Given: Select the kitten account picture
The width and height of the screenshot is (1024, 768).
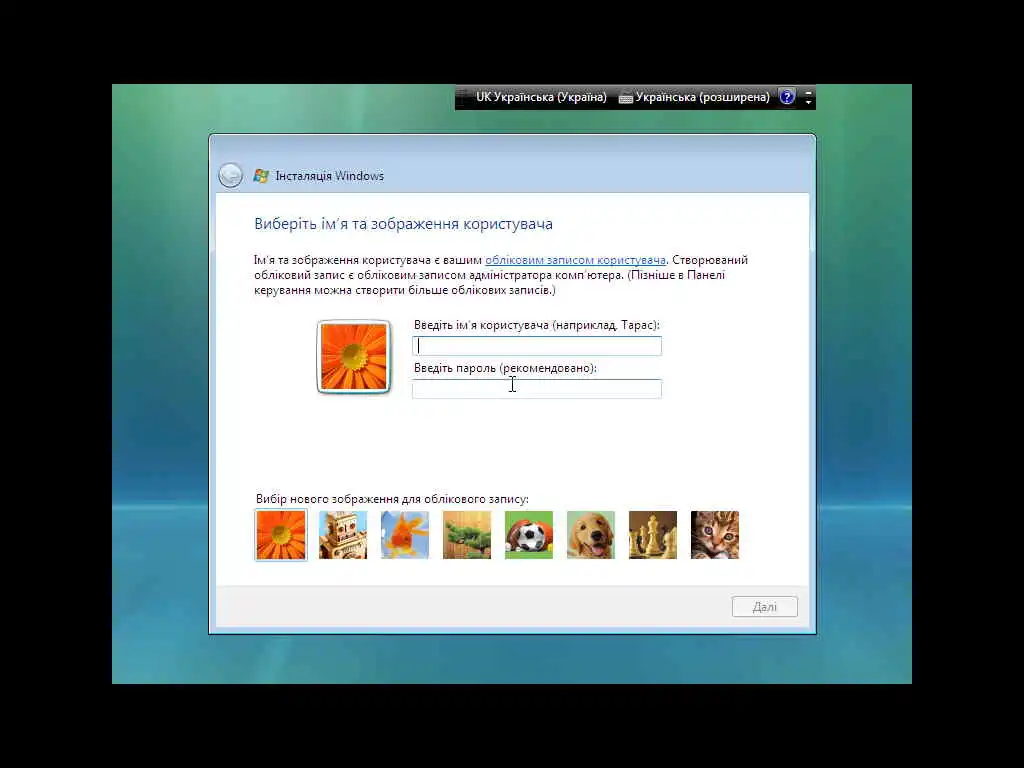Looking at the screenshot, I should point(715,535).
